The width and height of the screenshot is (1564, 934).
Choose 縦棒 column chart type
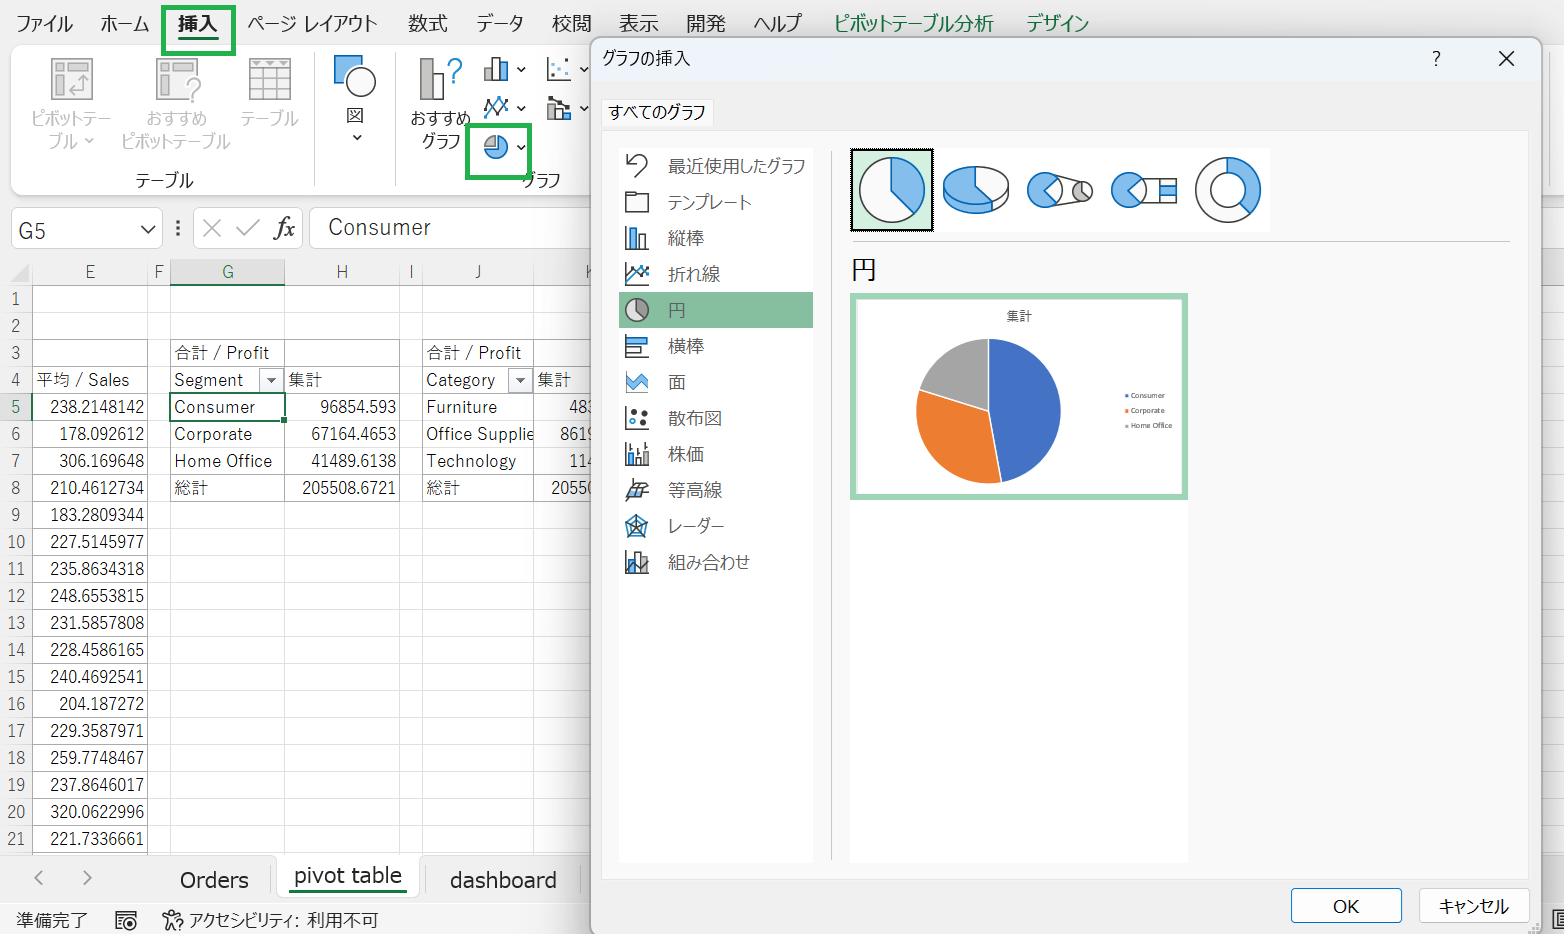click(x=716, y=238)
